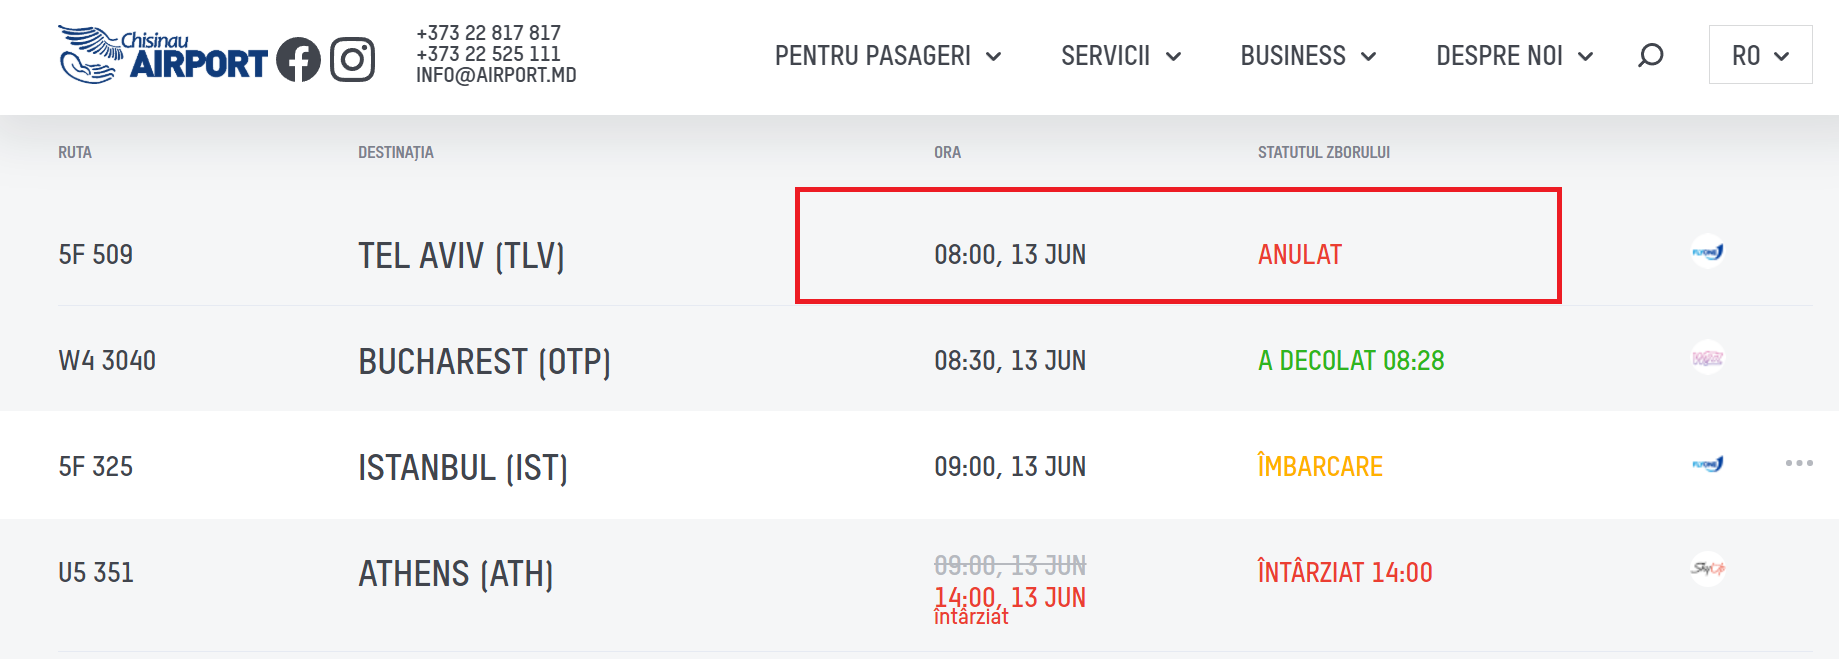Open the search magnifier icon

[1651, 55]
